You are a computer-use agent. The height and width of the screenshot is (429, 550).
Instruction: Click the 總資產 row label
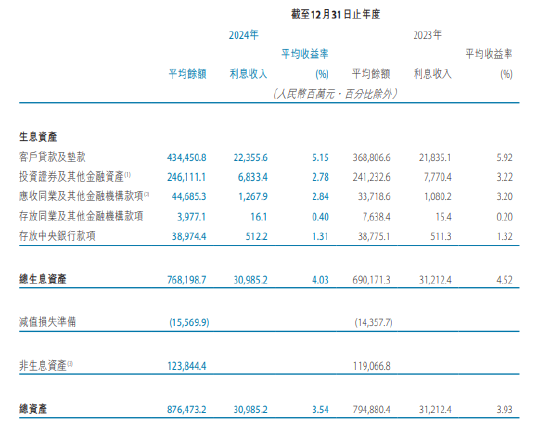[x=33, y=409]
